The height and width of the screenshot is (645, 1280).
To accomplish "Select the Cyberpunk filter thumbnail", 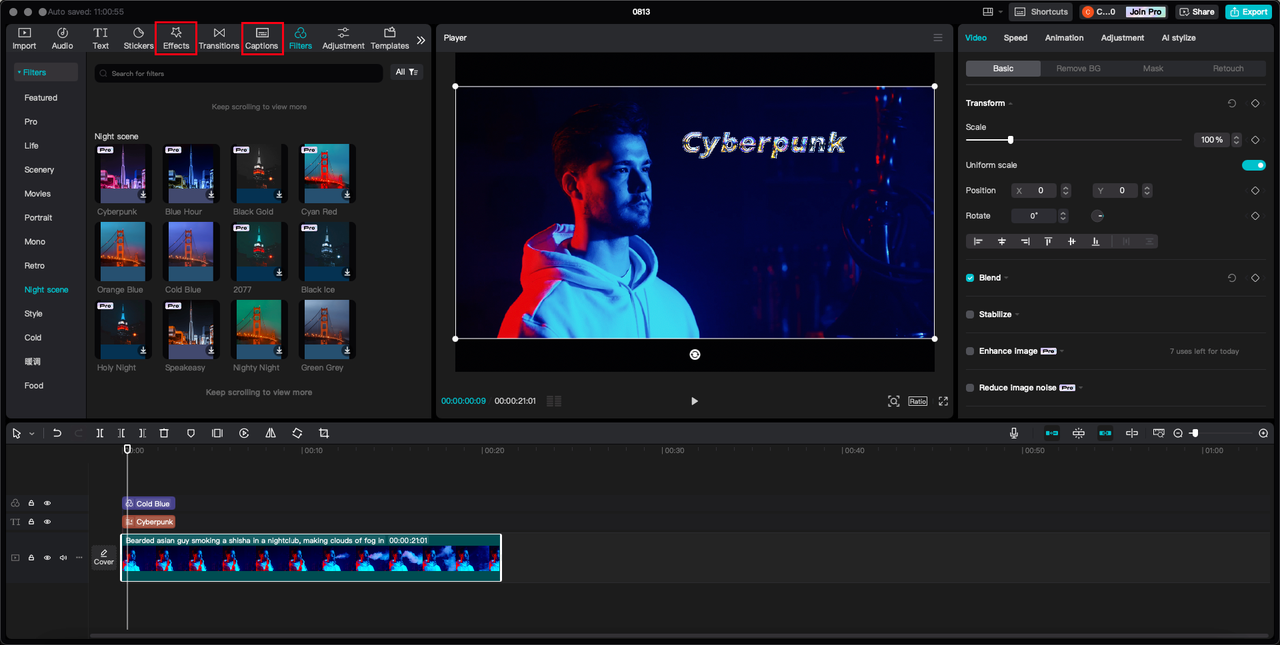I will 123,174.
